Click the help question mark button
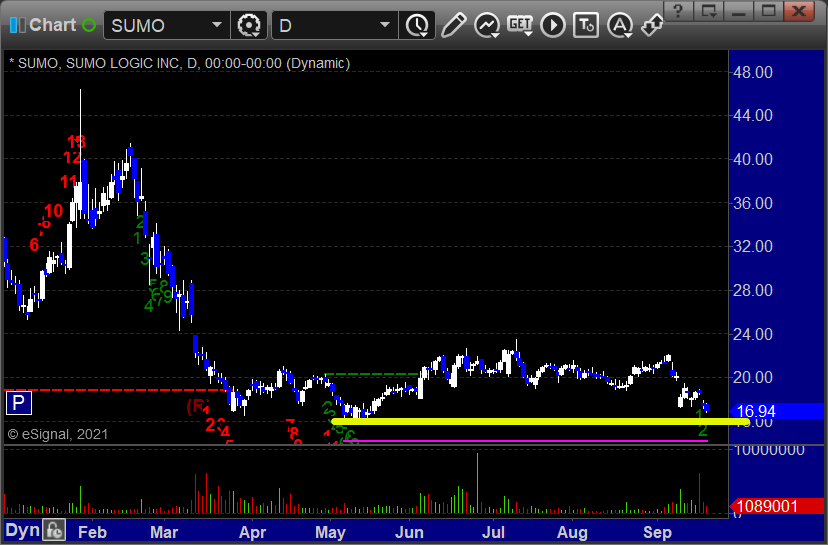The height and width of the screenshot is (545, 828). click(x=679, y=11)
